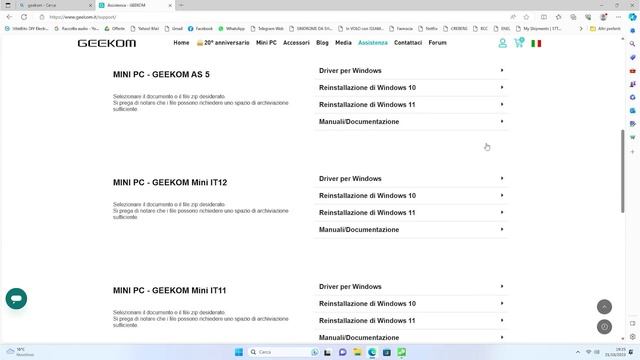Open the collections icon in toolbar
The image size is (640, 360).
(573, 17)
